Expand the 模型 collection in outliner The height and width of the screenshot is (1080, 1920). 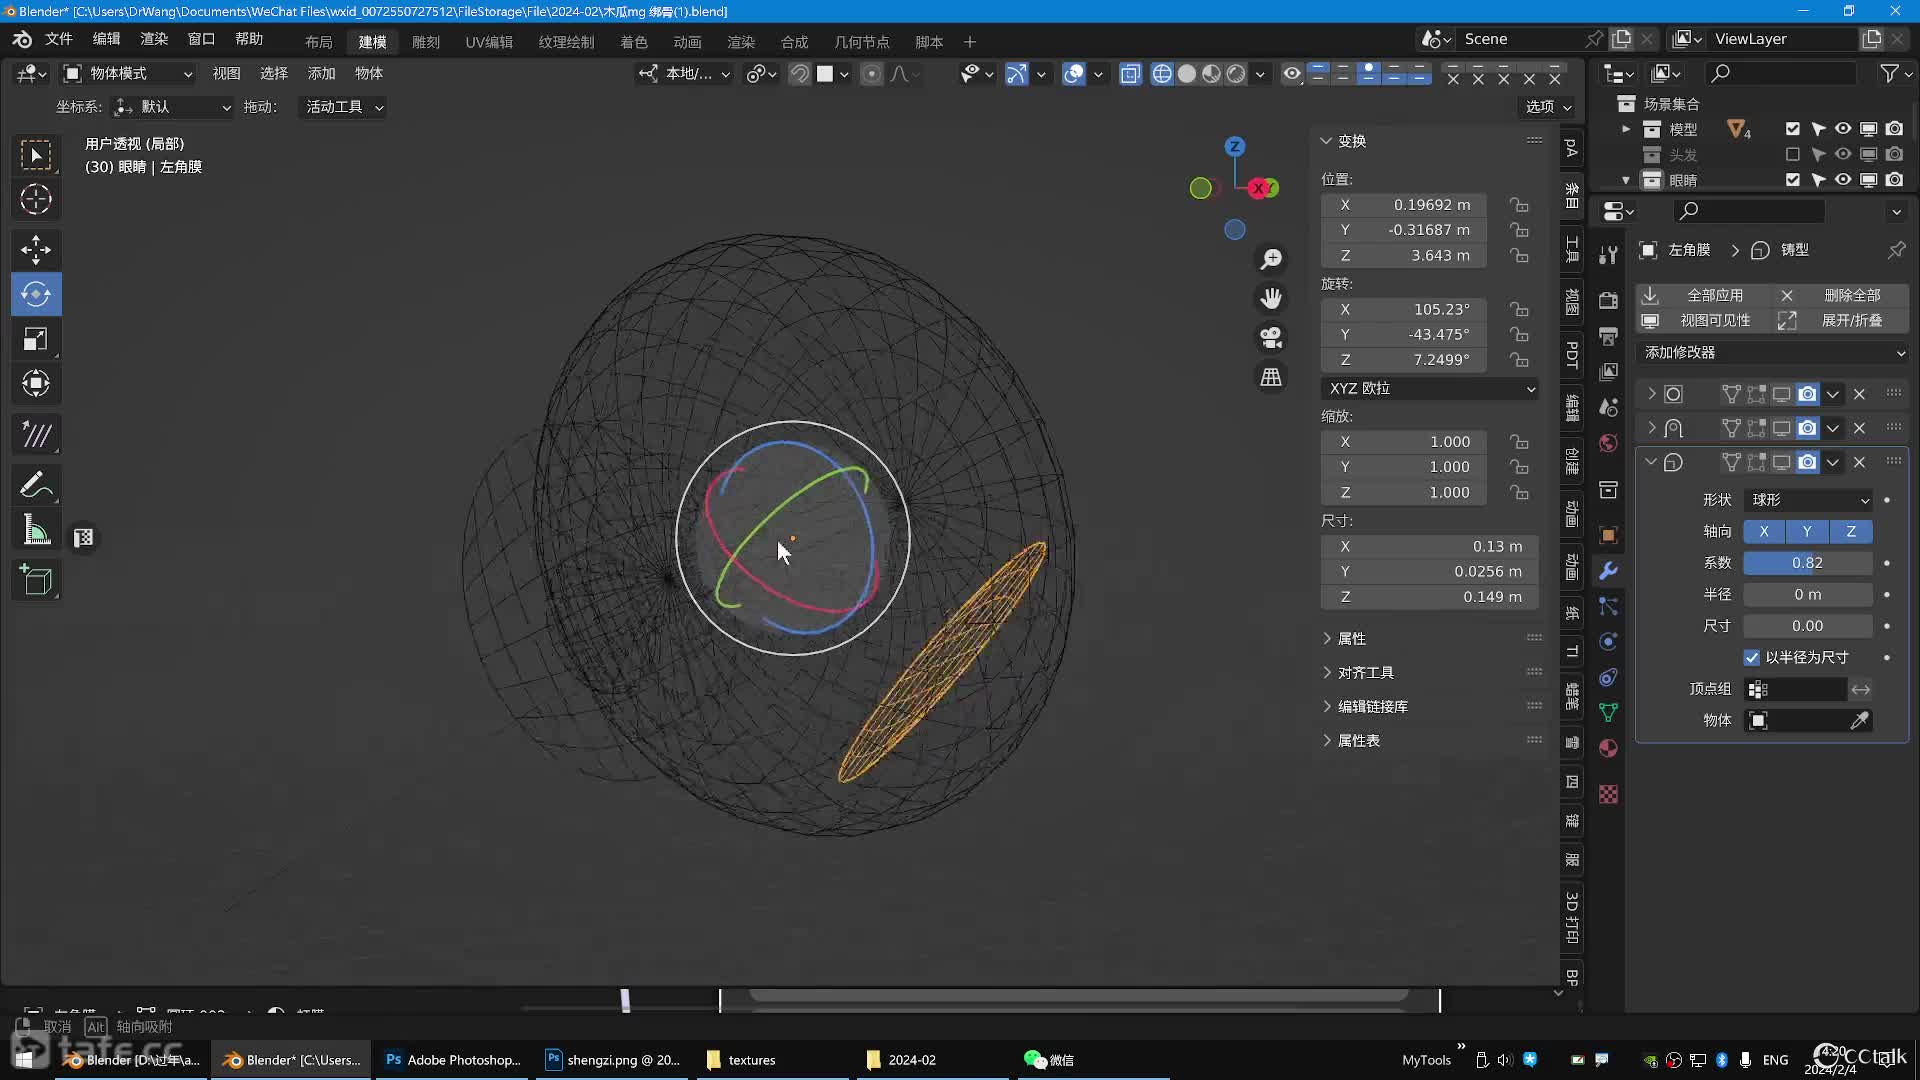[1626, 129]
